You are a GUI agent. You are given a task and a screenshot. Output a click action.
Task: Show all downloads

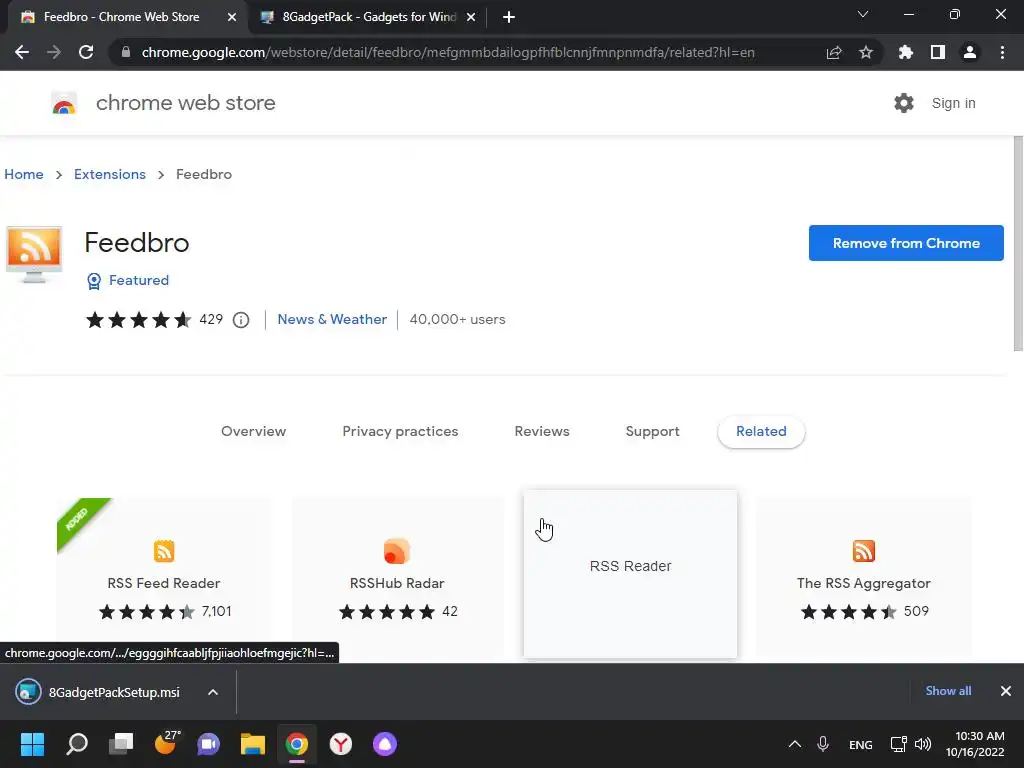tap(948, 691)
